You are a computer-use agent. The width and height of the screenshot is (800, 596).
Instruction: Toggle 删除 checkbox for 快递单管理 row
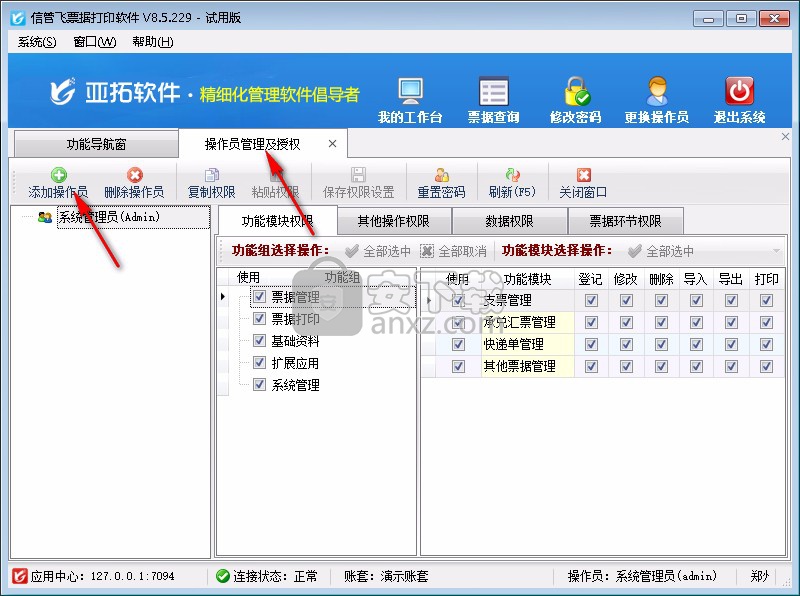pos(661,344)
